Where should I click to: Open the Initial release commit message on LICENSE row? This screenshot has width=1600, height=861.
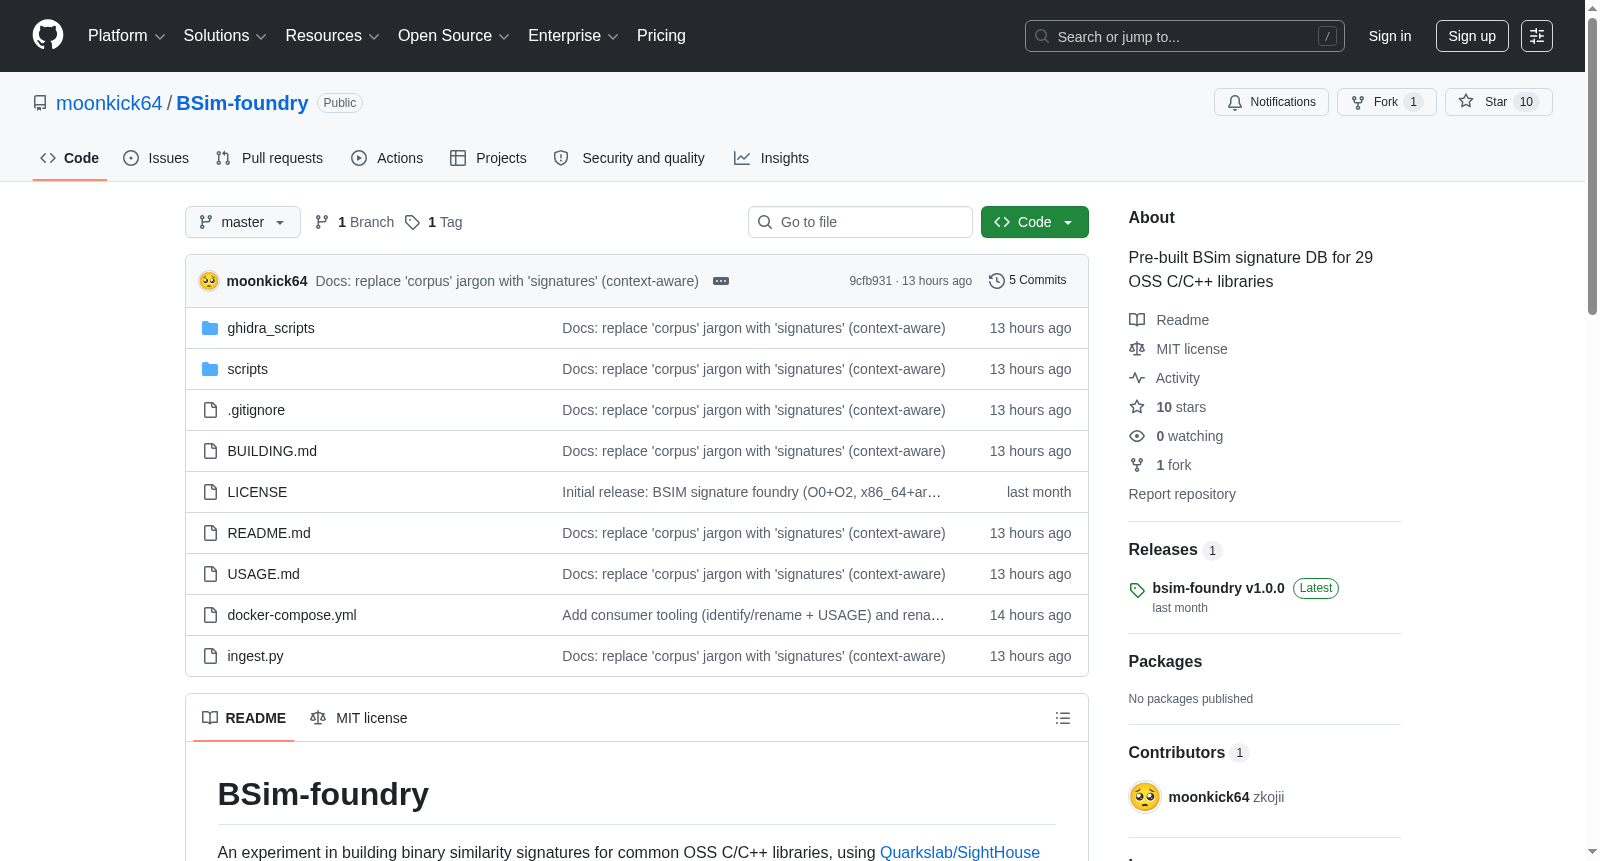(x=751, y=492)
